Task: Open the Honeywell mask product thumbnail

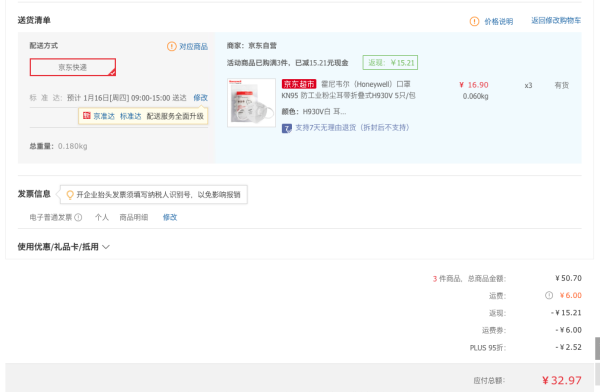Action: (x=251, y=103)
